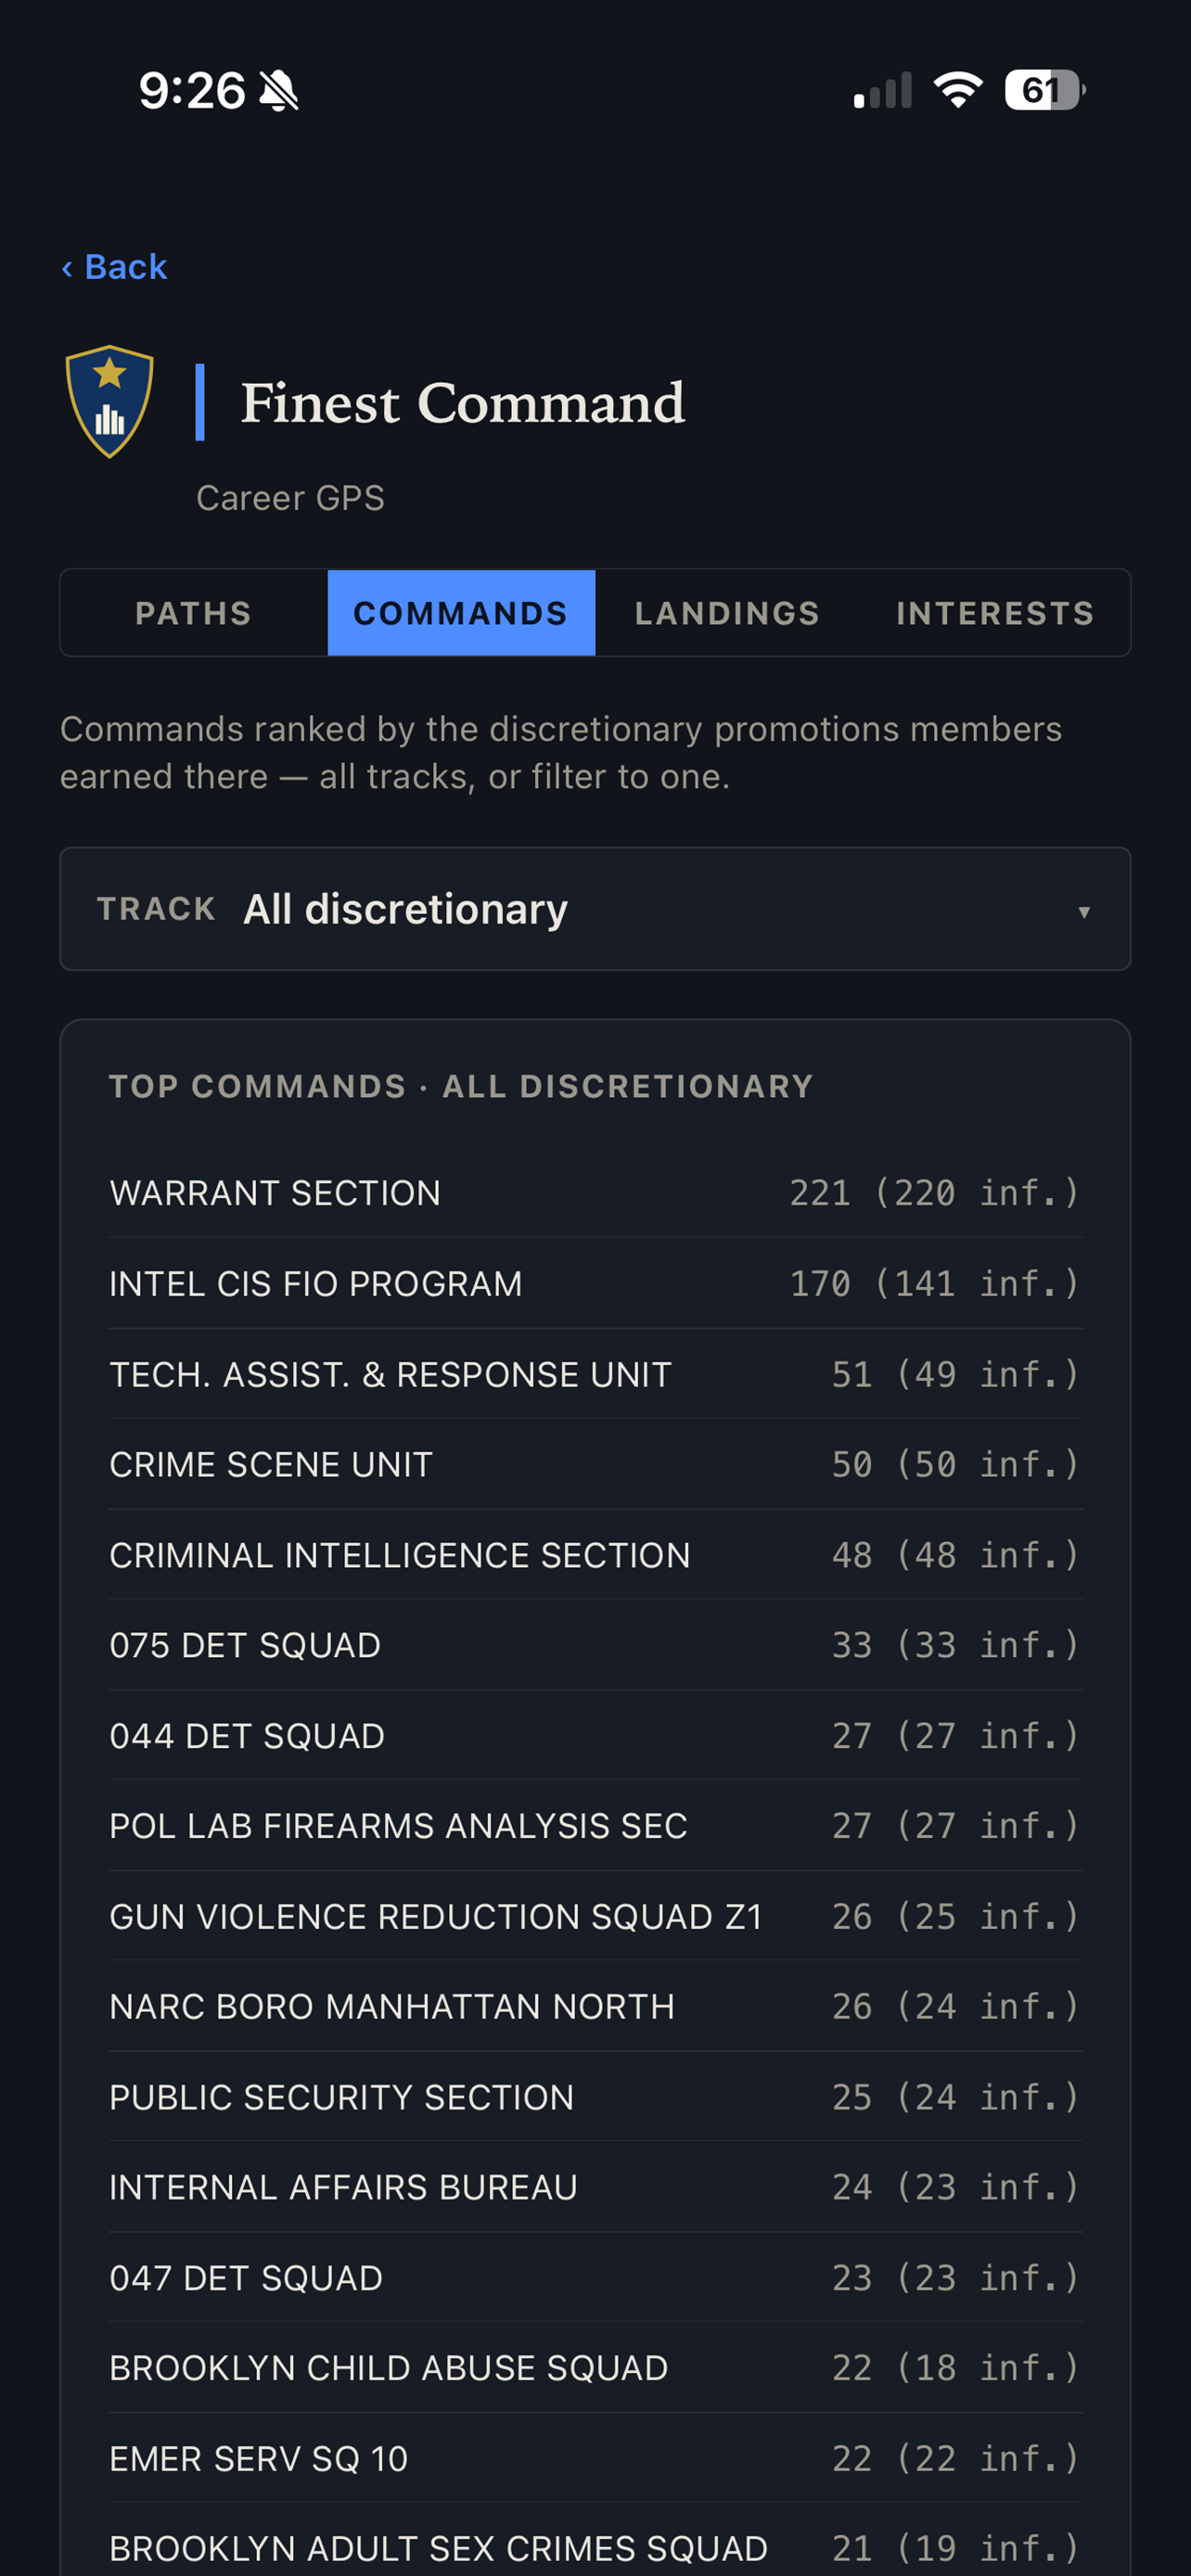Select the Commands tab

[461, 613]
